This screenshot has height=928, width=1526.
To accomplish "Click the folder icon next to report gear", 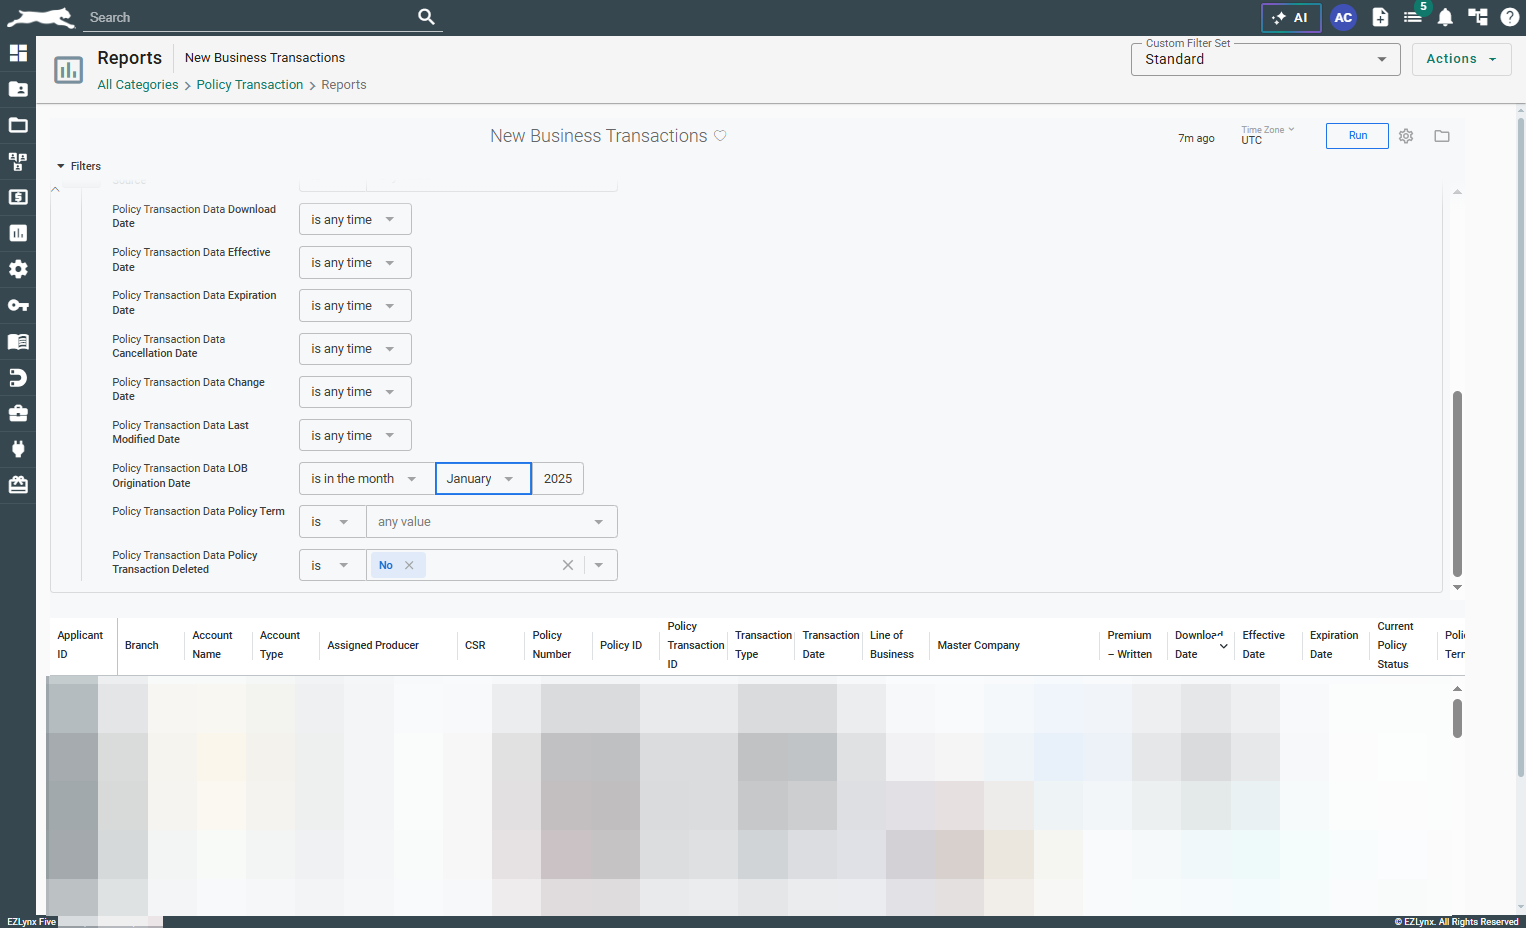I will click(x=1442, y=136).
